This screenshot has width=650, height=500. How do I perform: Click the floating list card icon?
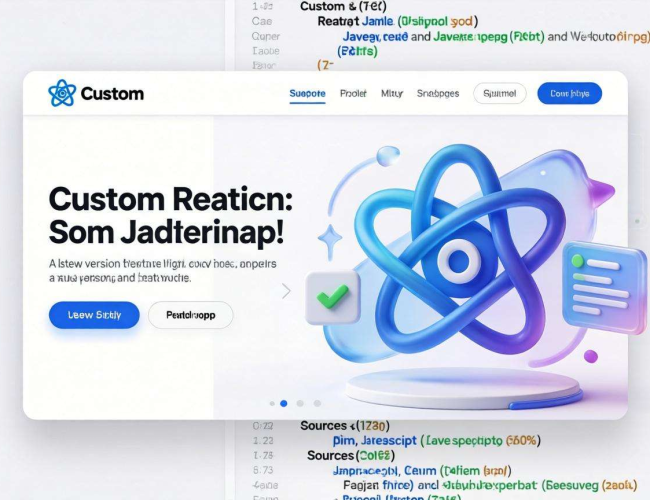pyautogui.click(x=603, y=287)
